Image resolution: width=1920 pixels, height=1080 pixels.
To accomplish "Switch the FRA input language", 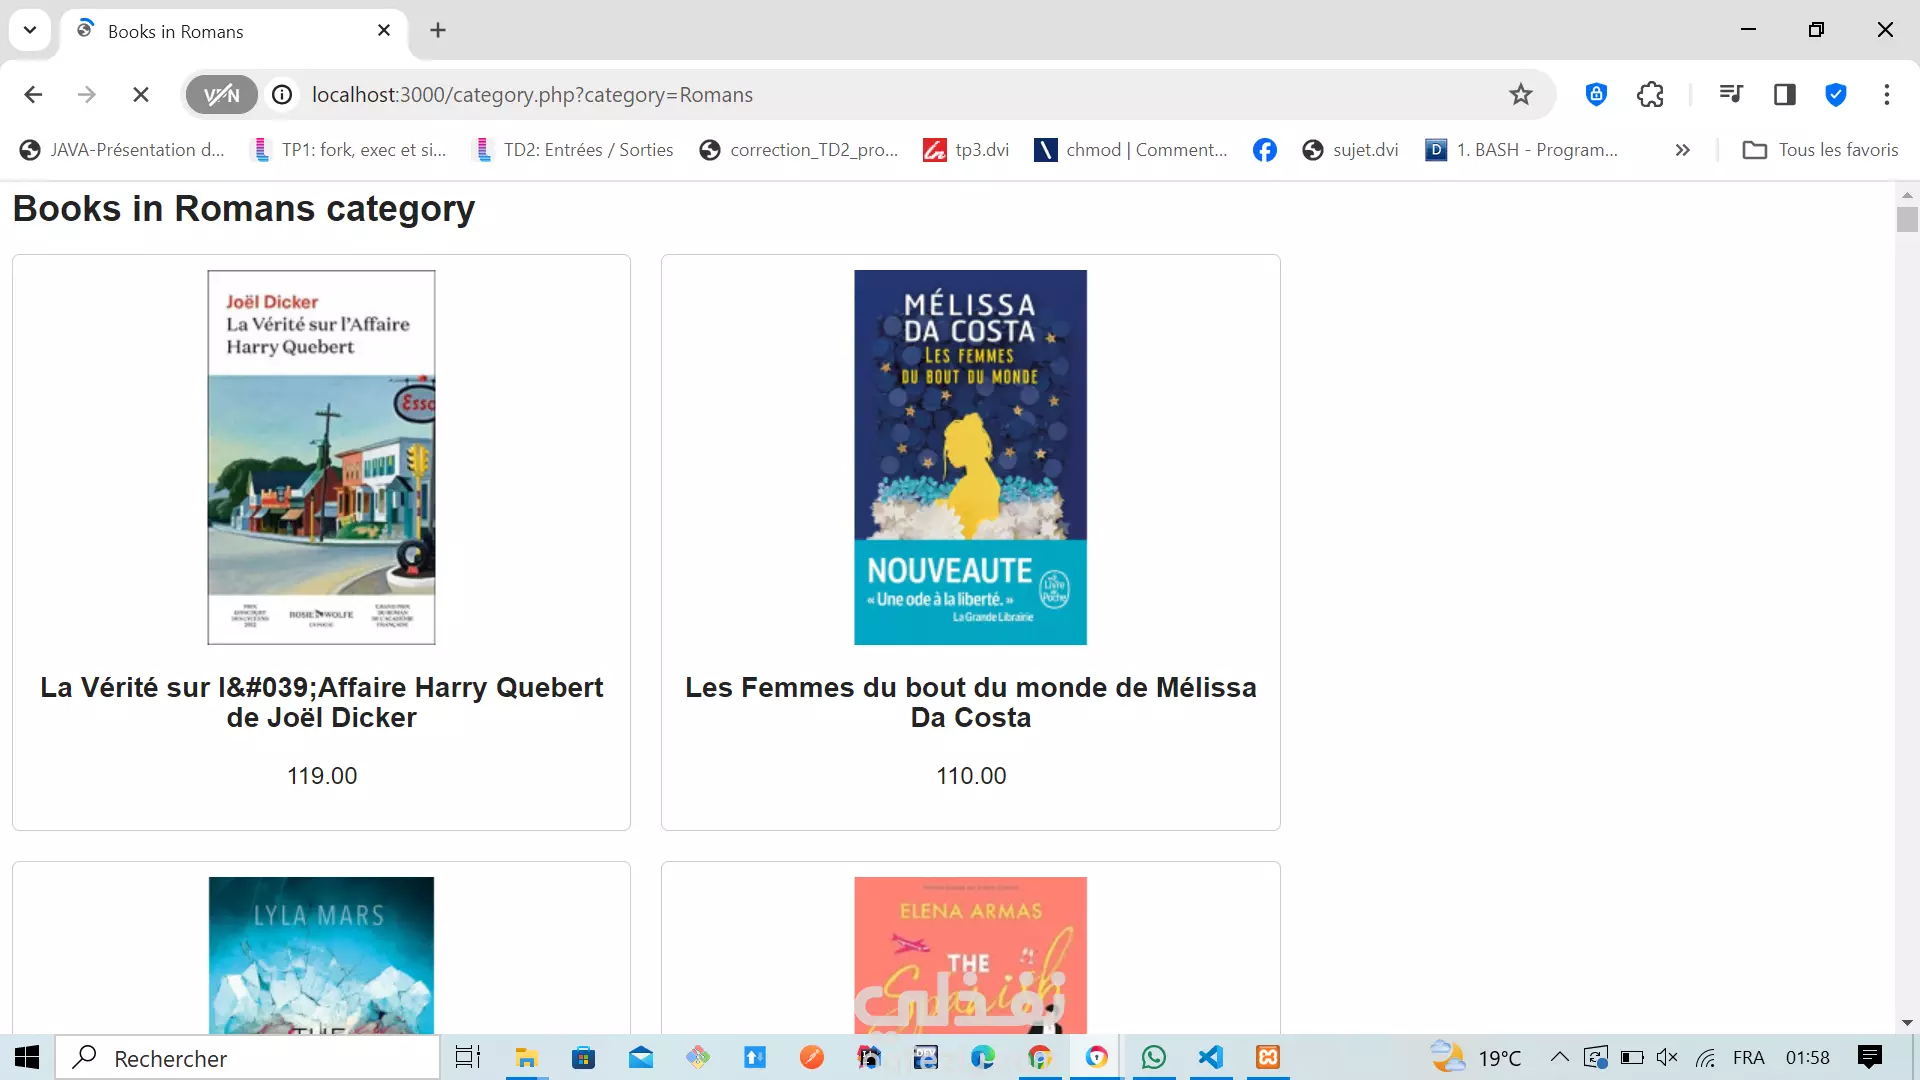I will tap(1749, 1057).
